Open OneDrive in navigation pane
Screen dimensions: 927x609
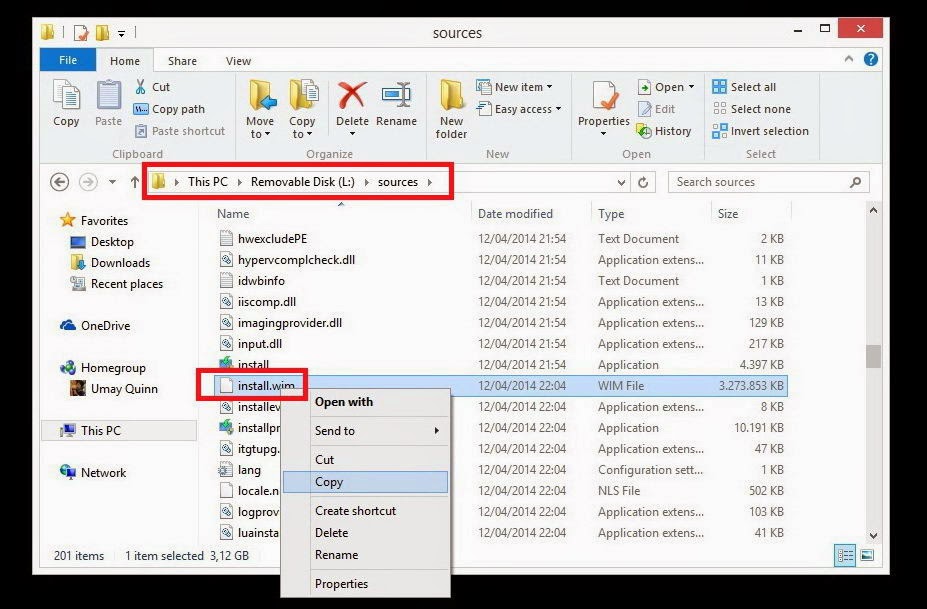(x=95, y=326)
